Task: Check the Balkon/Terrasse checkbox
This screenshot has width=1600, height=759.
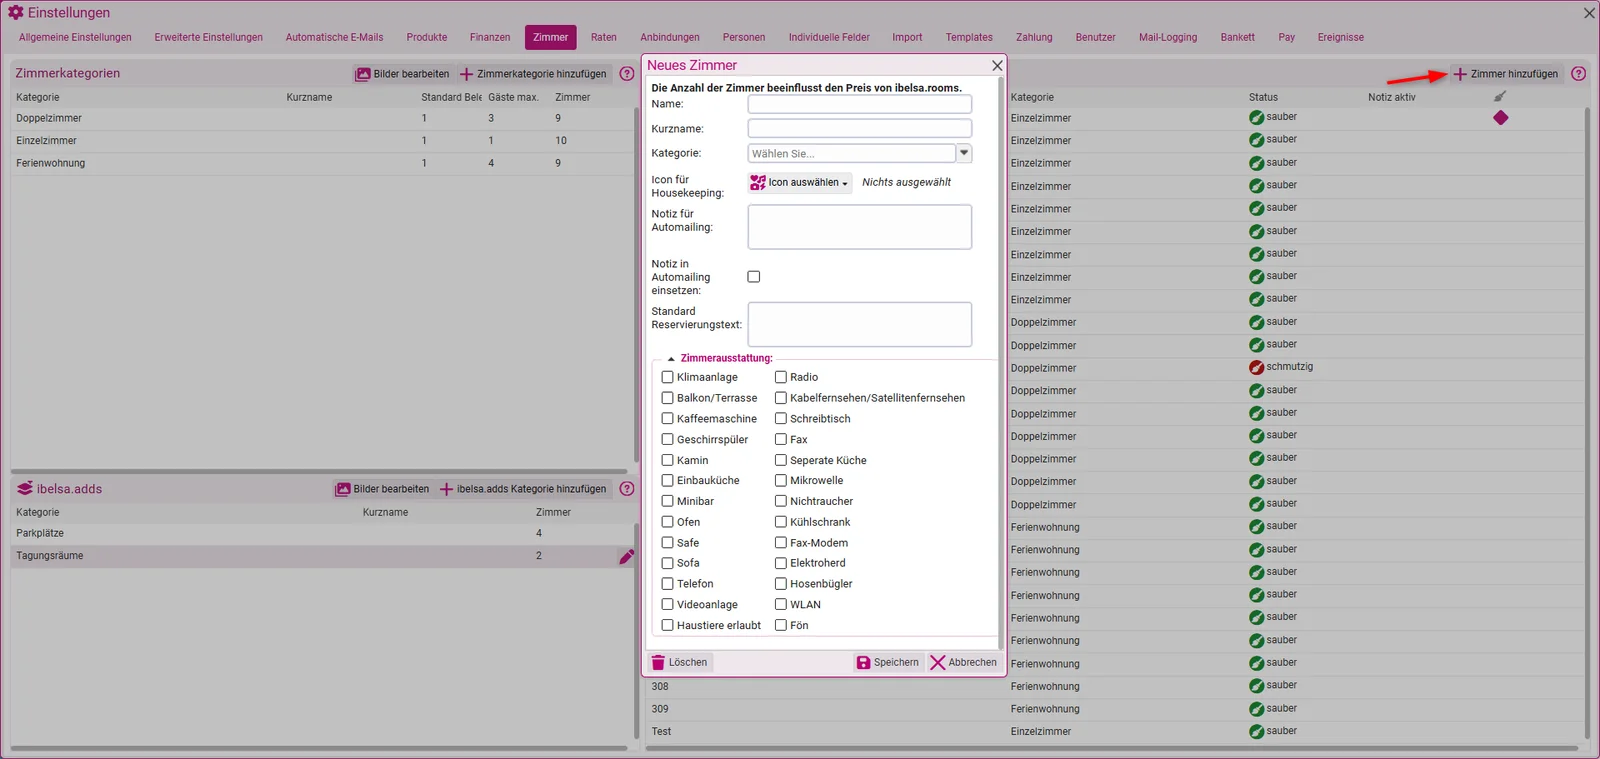Action: pyautogui.click(x=667, y=398)
